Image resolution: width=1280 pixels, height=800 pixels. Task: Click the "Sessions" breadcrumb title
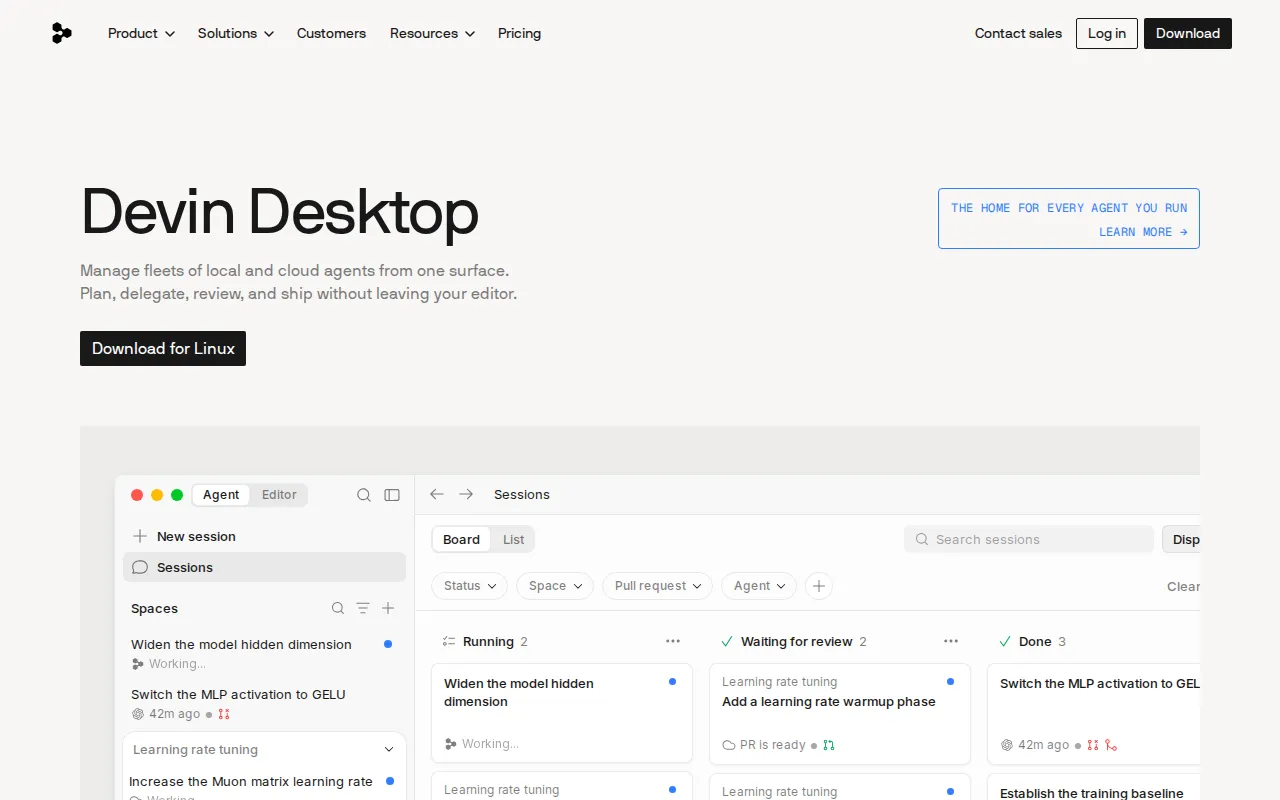pos(522,494)
